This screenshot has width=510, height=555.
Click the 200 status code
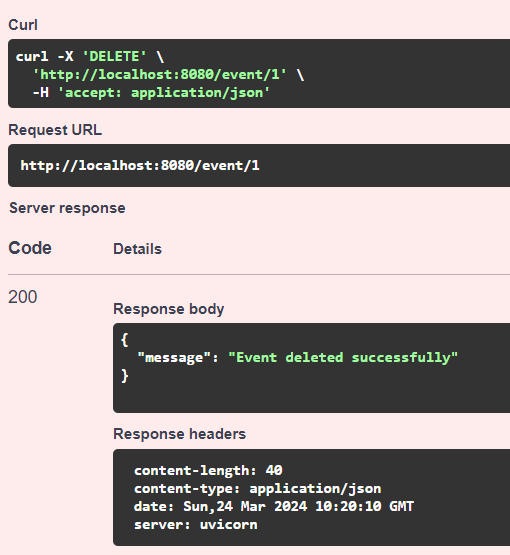click(x=23, y=297)
